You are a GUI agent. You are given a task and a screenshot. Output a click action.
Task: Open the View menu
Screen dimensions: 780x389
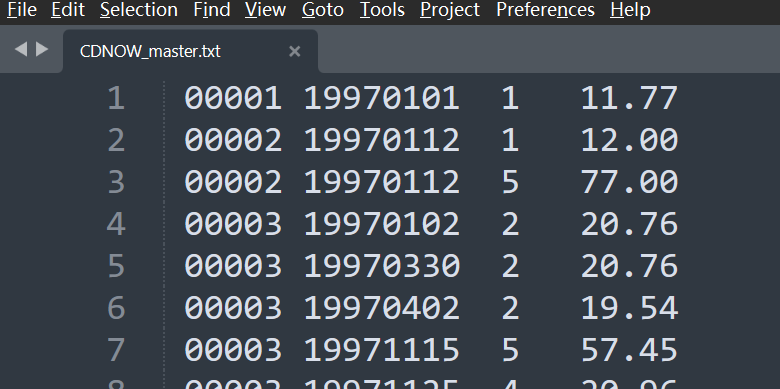[x=266, y=10]
